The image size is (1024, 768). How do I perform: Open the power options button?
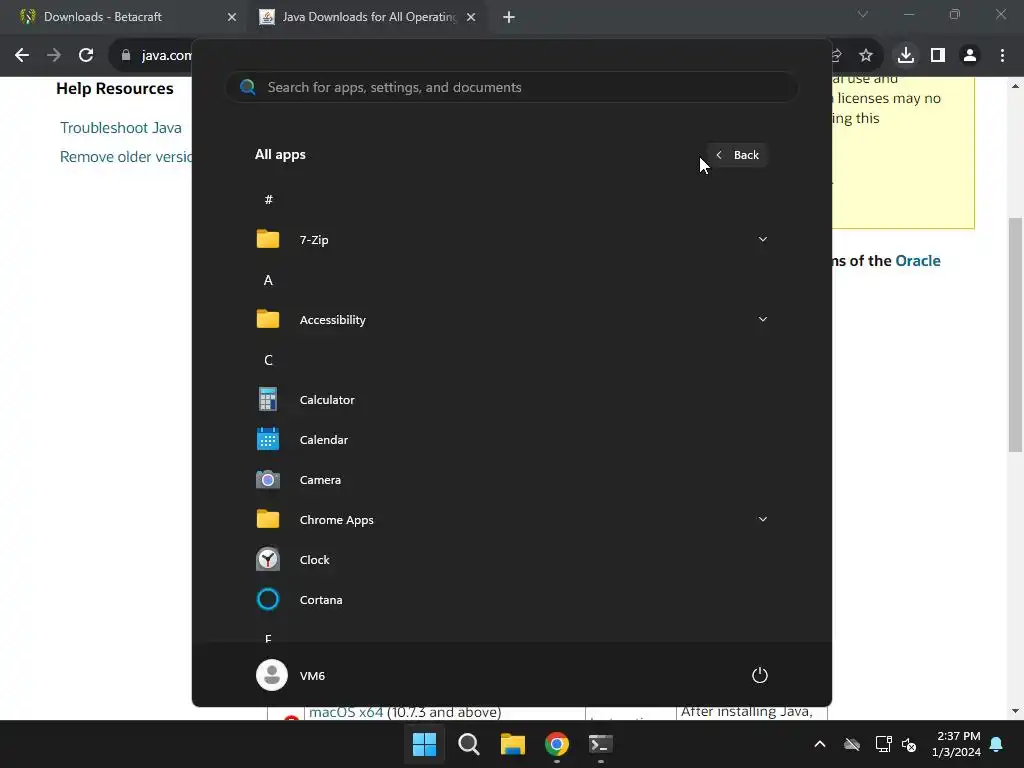click(x=760, y=675)
